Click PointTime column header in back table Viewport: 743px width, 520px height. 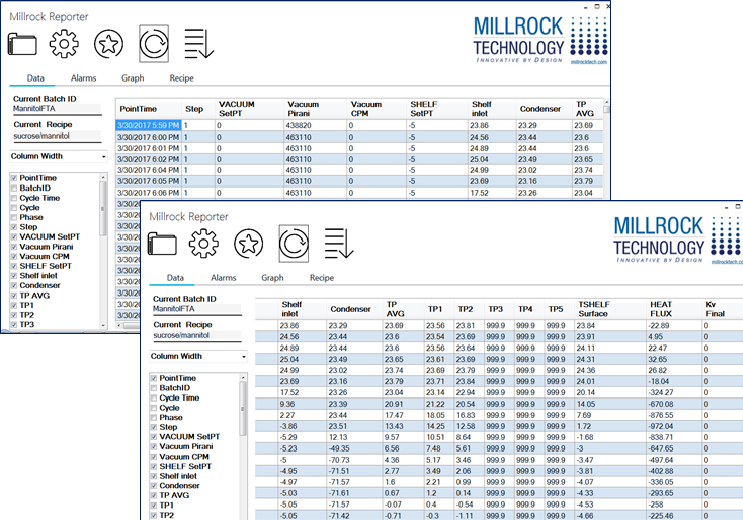[x=148, y=109]
